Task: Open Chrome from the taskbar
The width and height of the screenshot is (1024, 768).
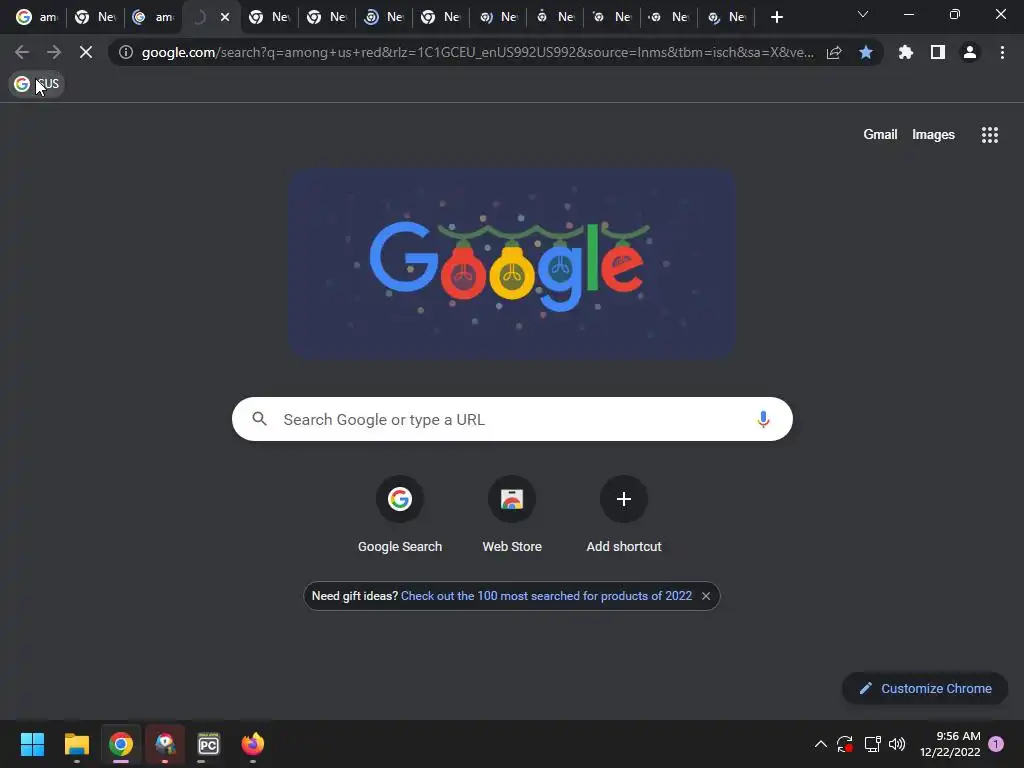Action: click(x=121, y=744)
